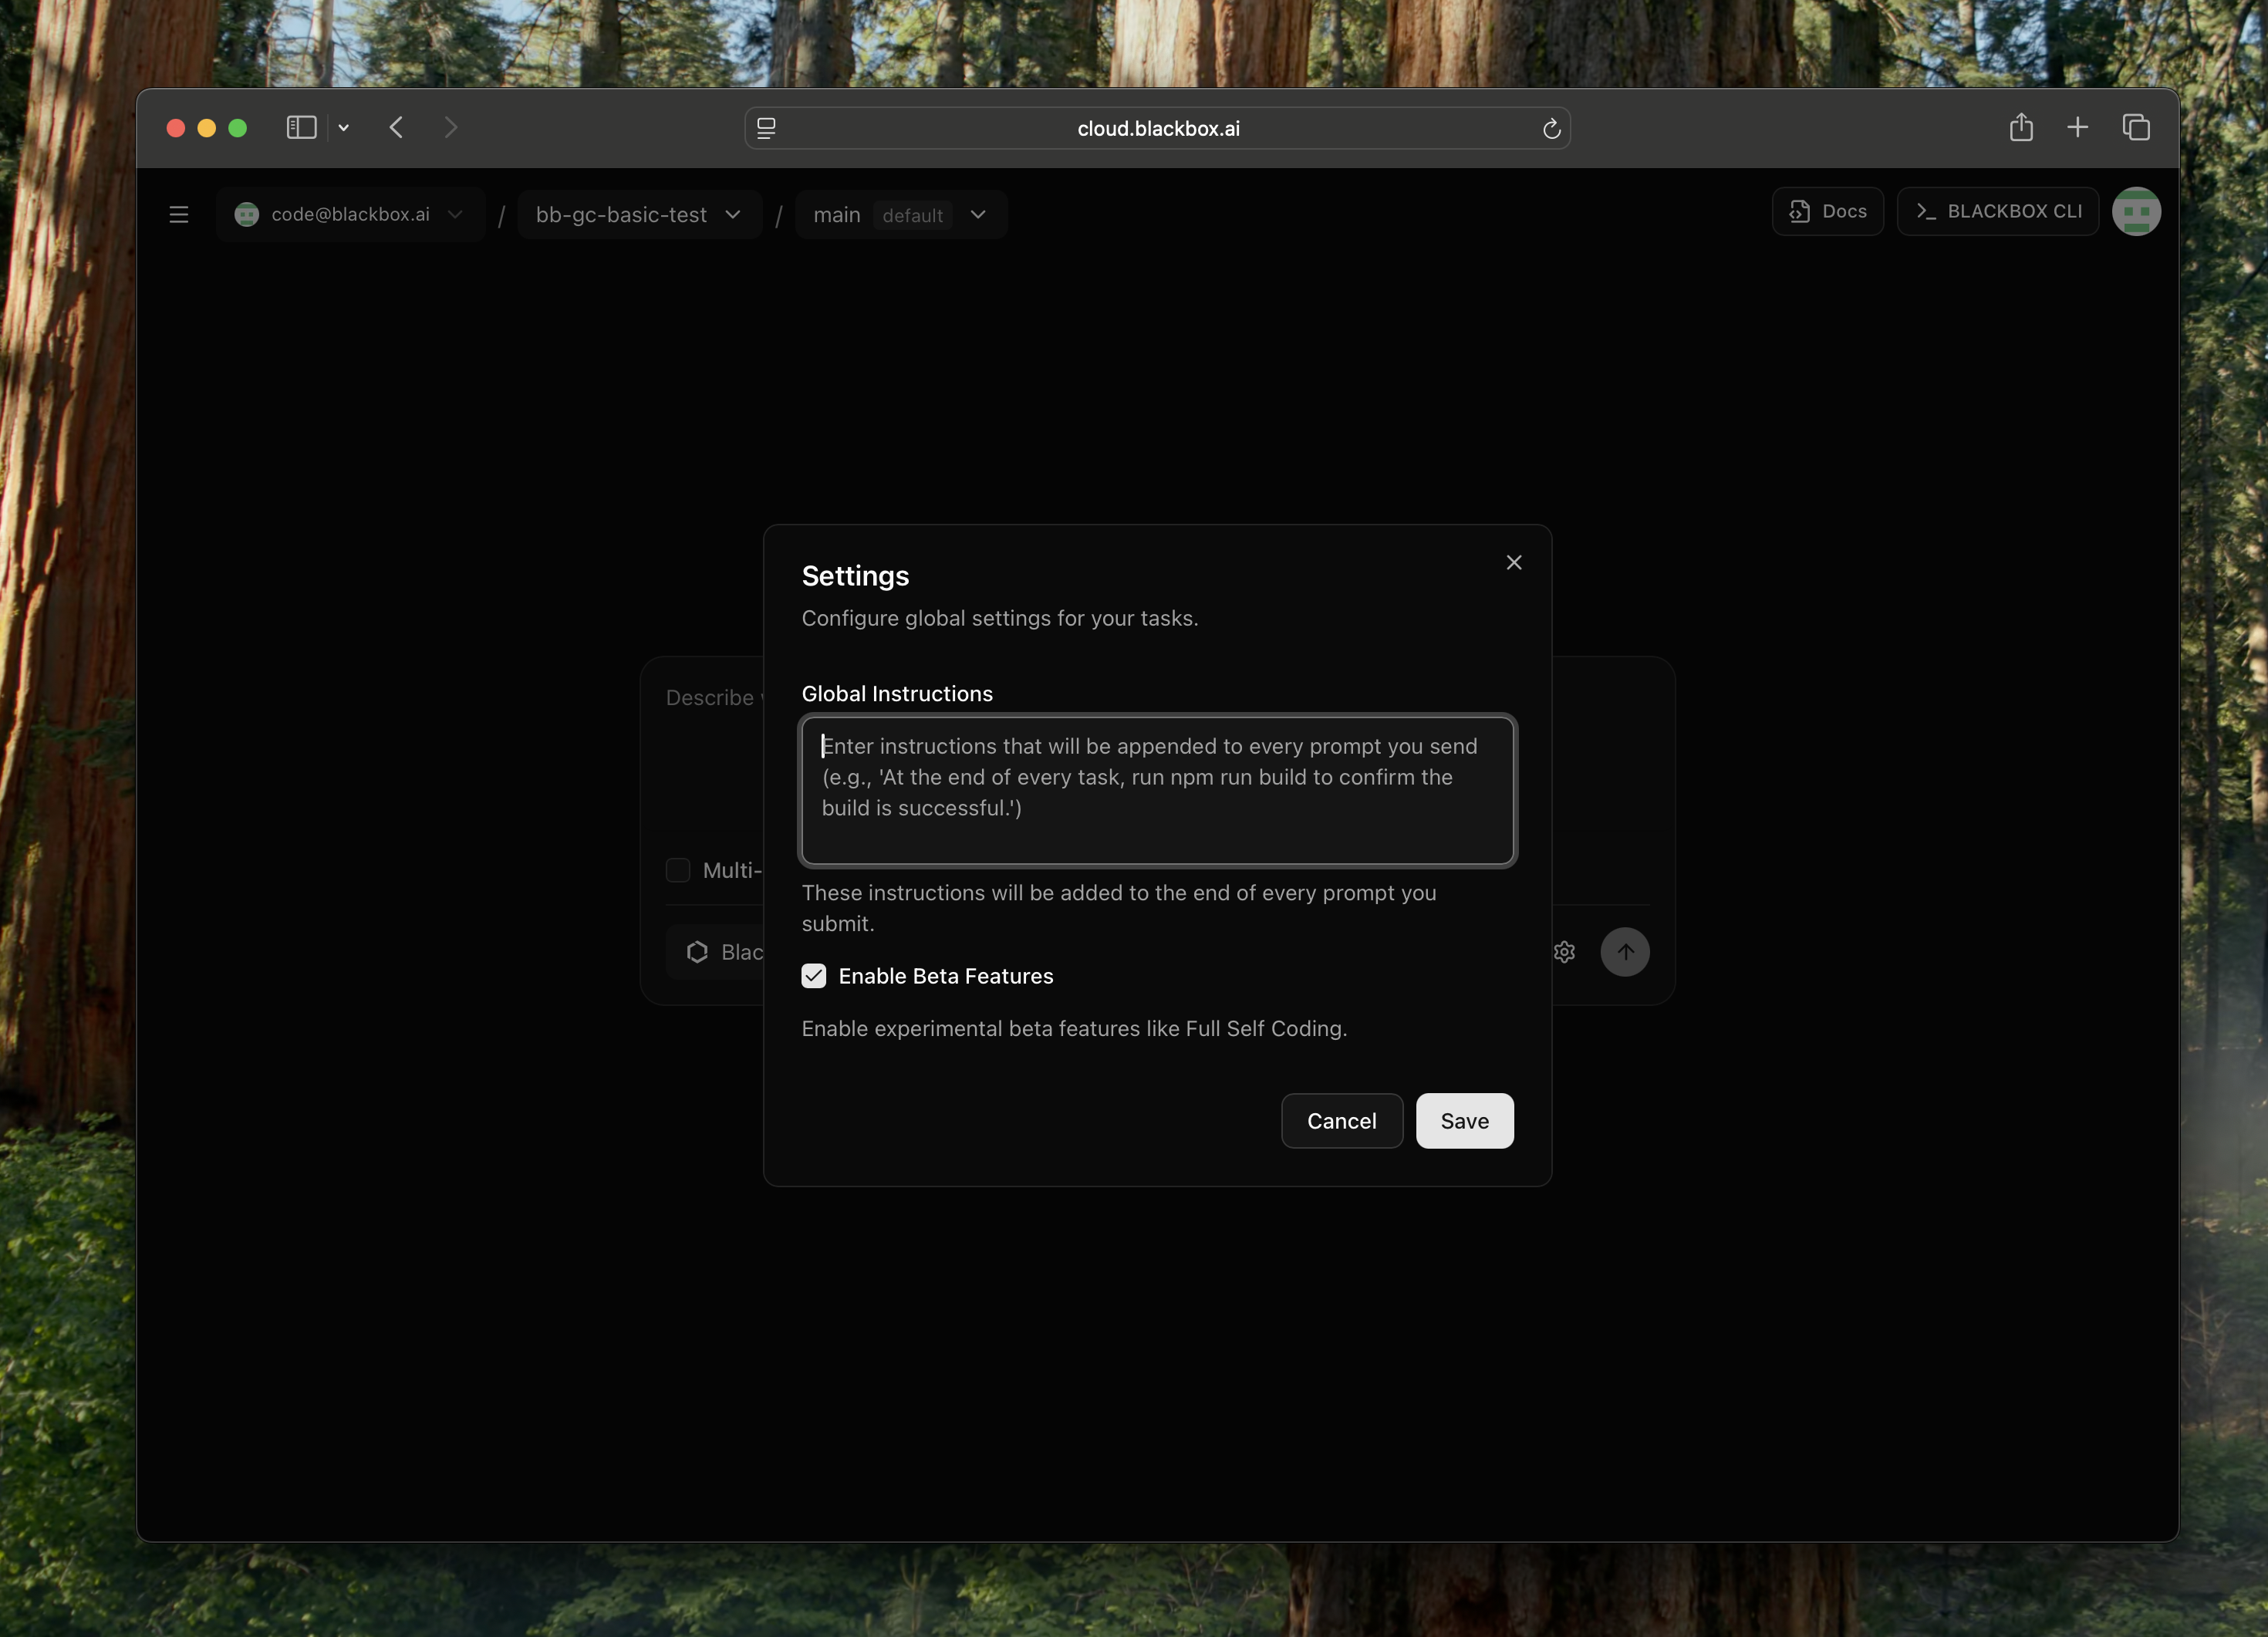Show Safari tab overview

coord(2136,128)
